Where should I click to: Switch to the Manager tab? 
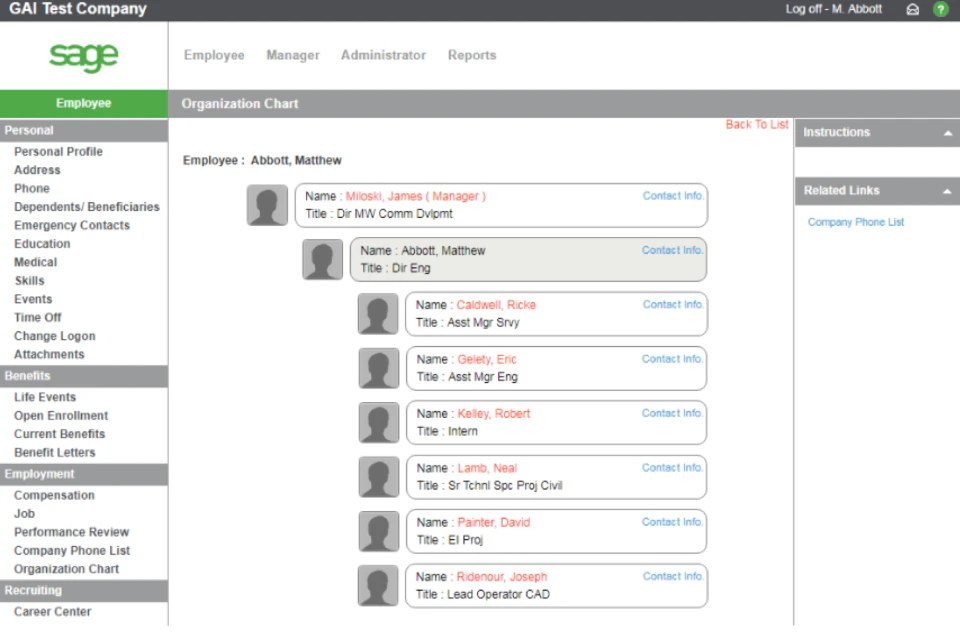click(x=292, y=55)
